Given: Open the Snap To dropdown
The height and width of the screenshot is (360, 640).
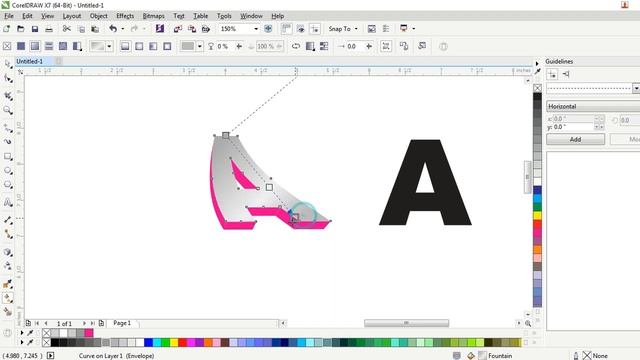Looking at the screenshot, I should (356, 29).
